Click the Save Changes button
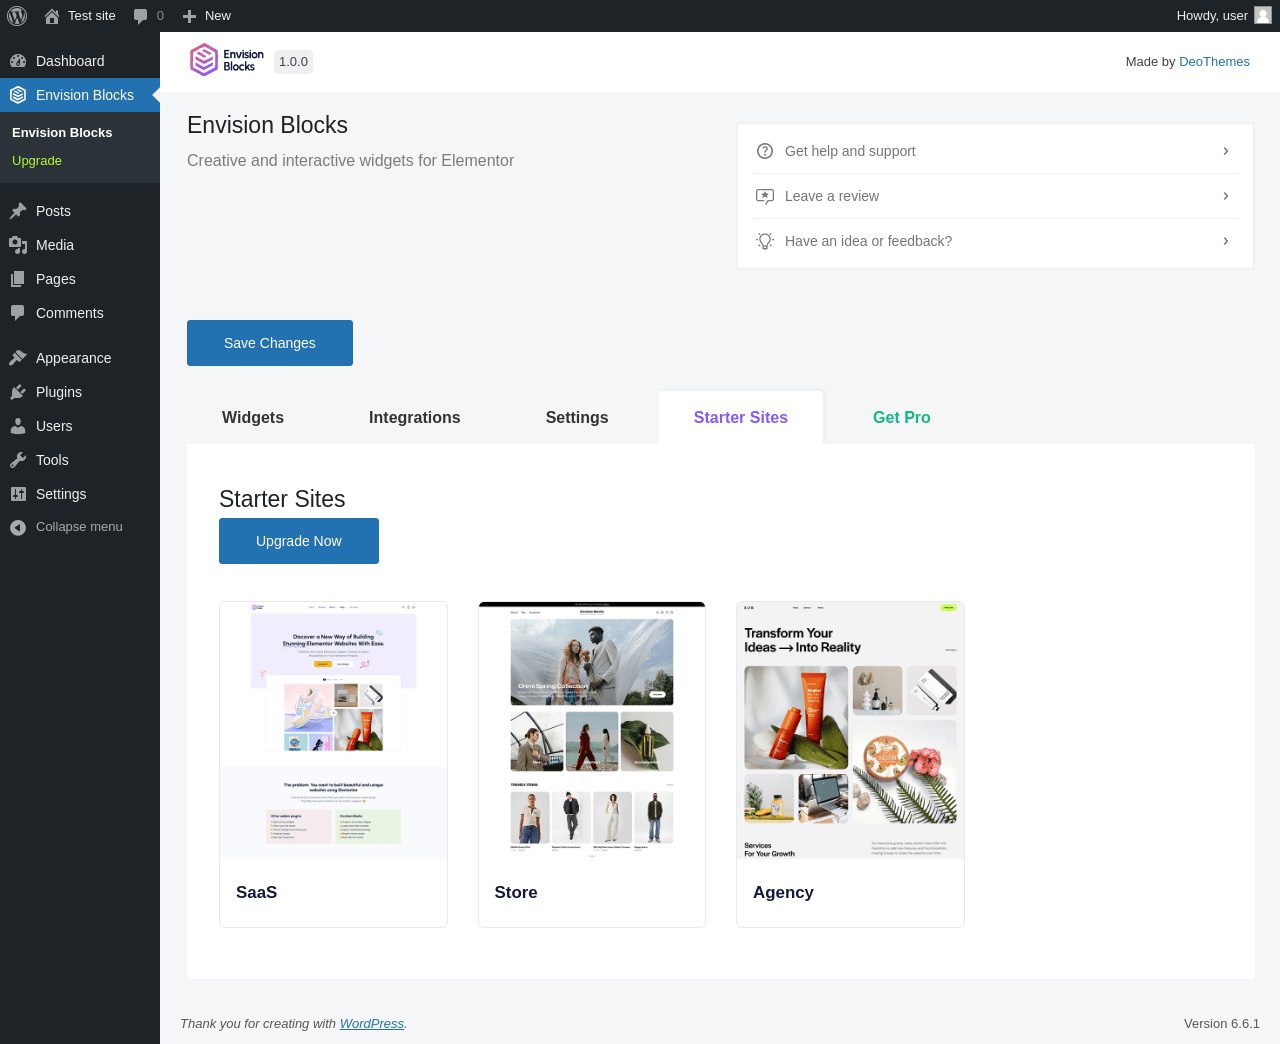The width and height of the screenshot is (1280, 1044). (x=270, y=343)
